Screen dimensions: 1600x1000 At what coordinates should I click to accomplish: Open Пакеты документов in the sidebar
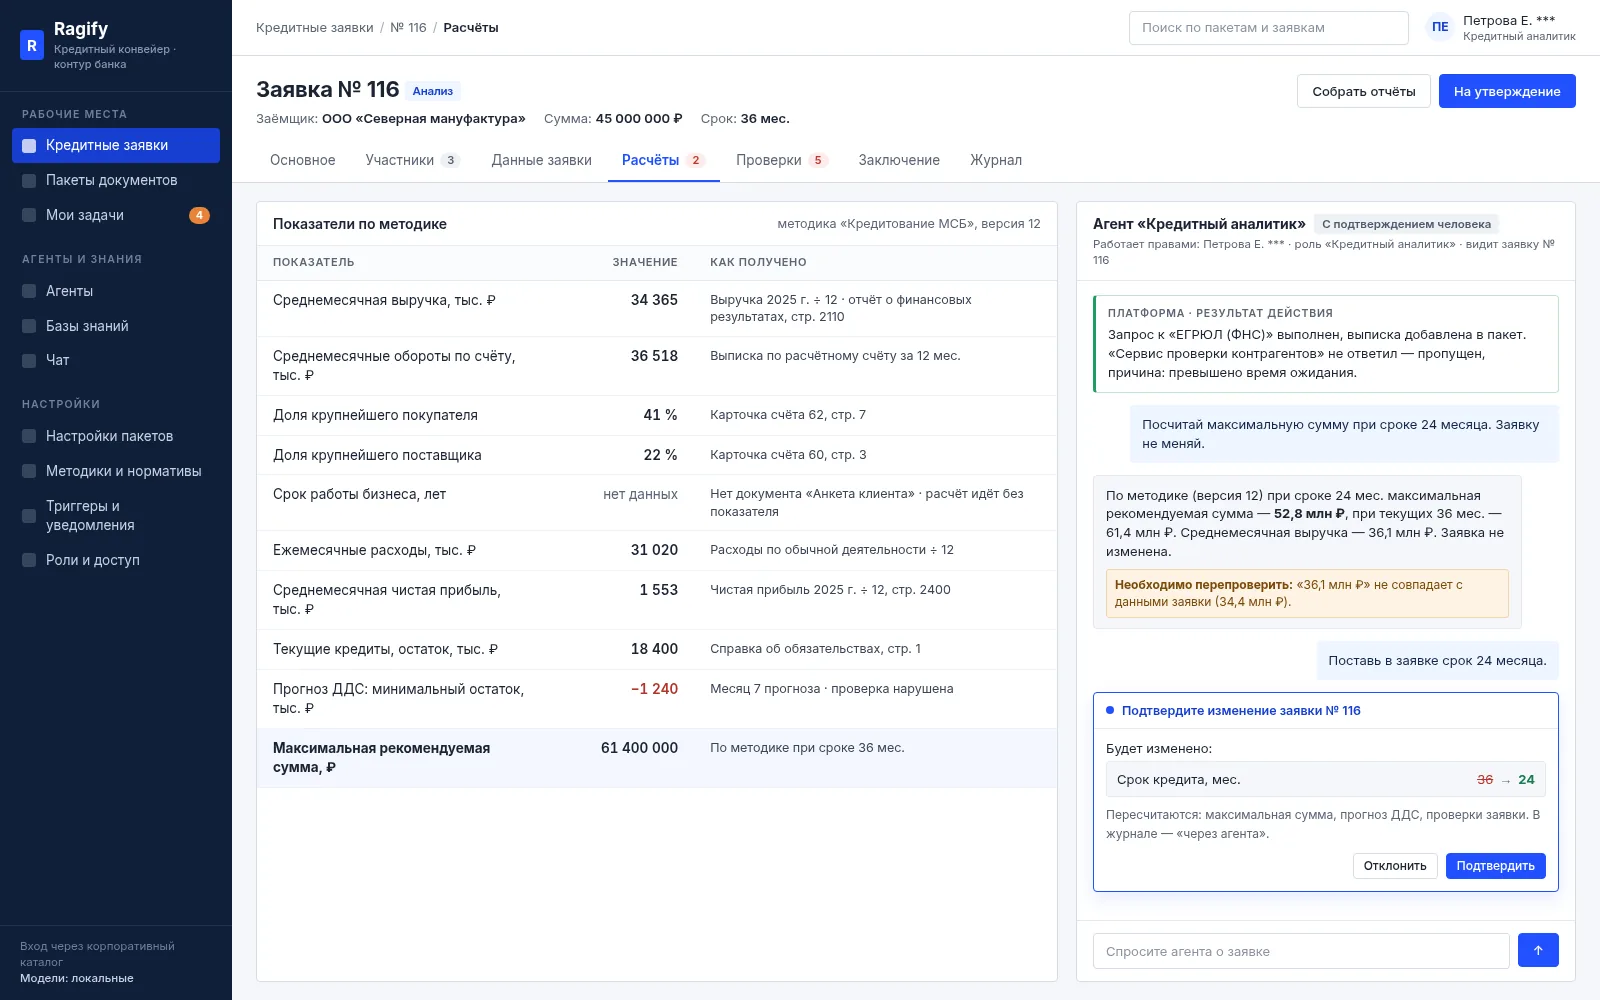coord(116,181)
